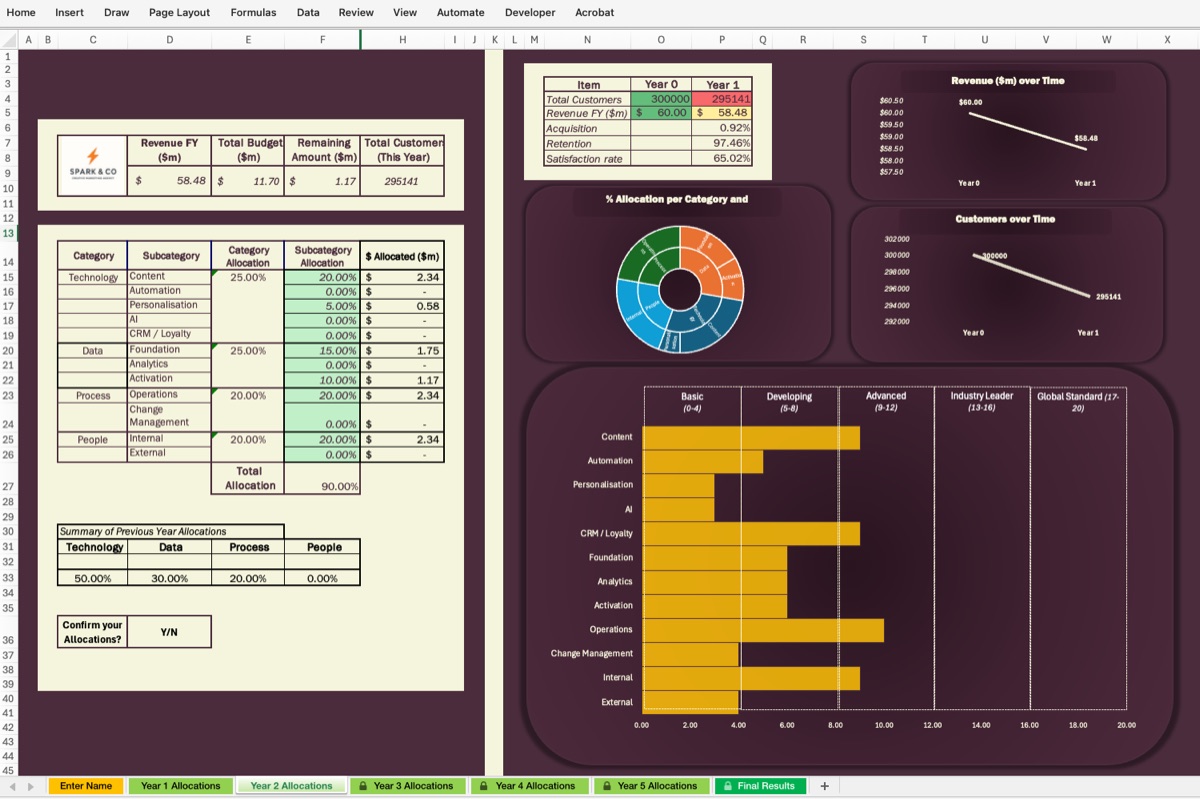
Task: Open the View ribbon tab
Action: [405, 12]
